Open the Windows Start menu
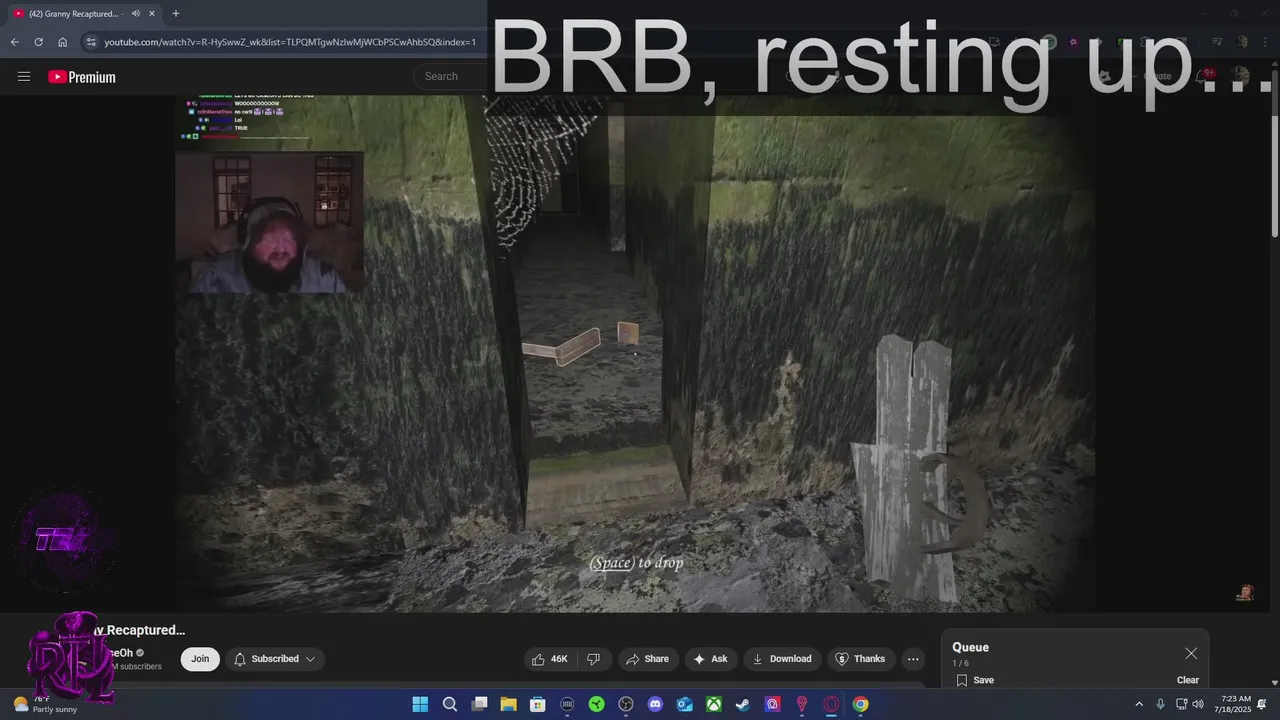1280x720 pixels. click(x=420, y=704)
